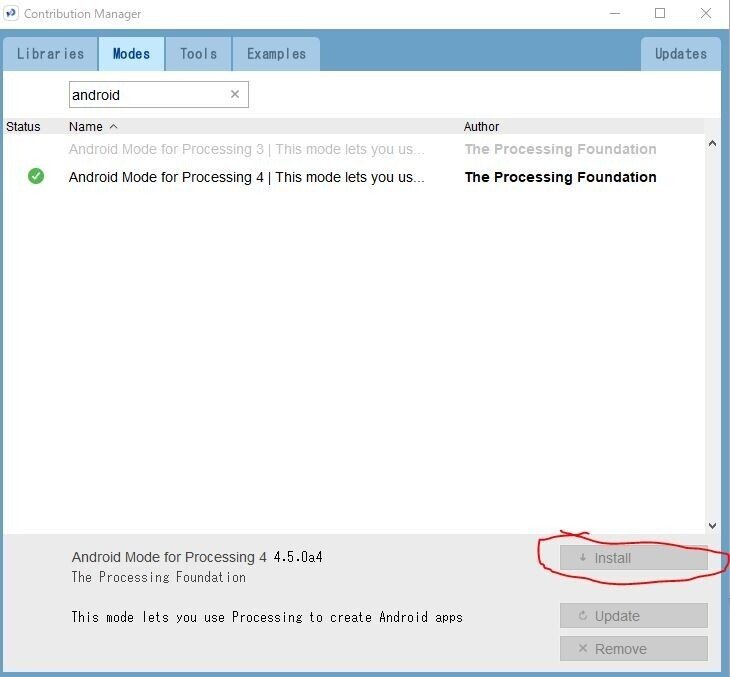Open the Tools tab
730x677 pixels.
point(198,54)
